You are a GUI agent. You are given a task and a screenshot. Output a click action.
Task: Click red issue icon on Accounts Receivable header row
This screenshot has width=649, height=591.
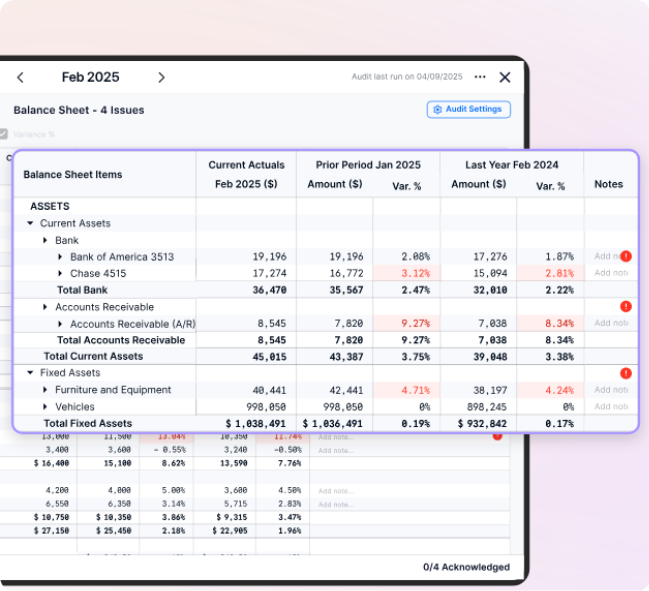[x=625, y=307]
